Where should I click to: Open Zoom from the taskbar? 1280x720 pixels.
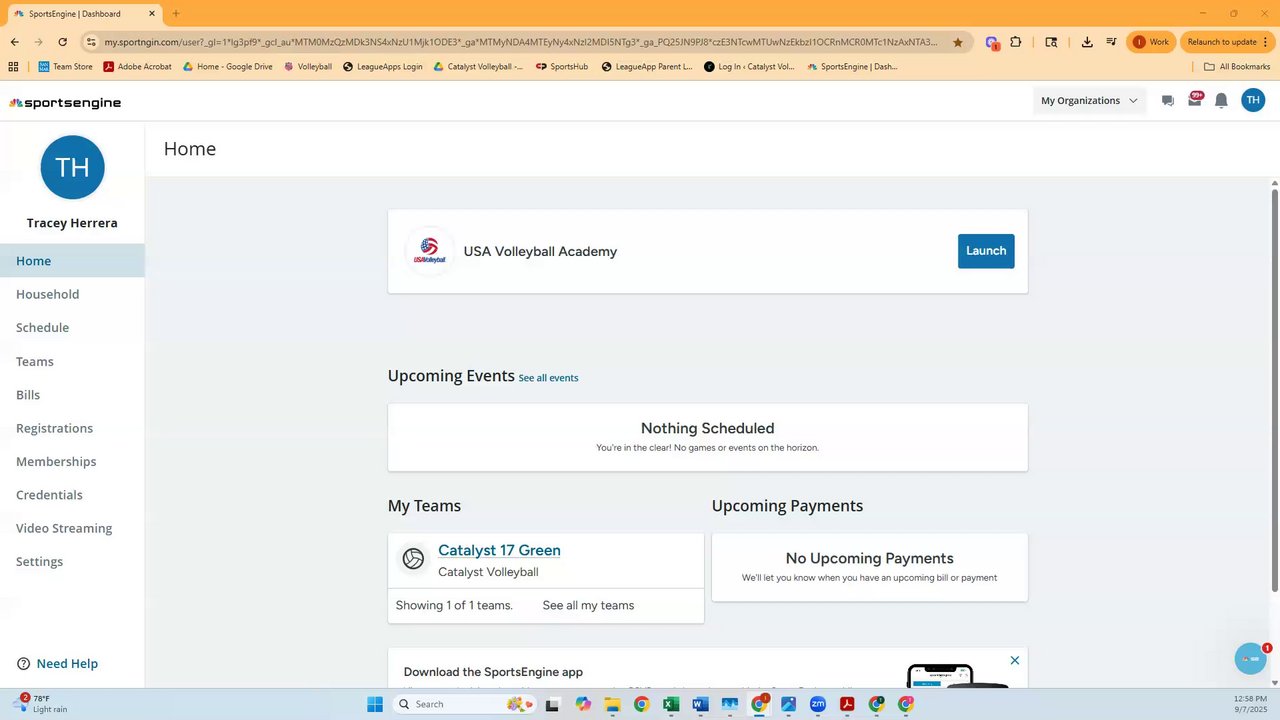coord(818,704)
